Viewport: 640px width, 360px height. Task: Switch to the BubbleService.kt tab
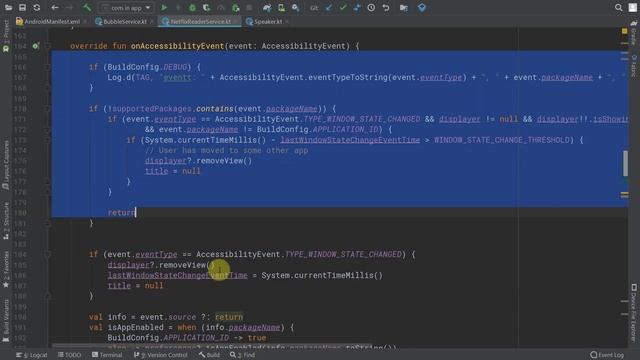tap(124, 22)
